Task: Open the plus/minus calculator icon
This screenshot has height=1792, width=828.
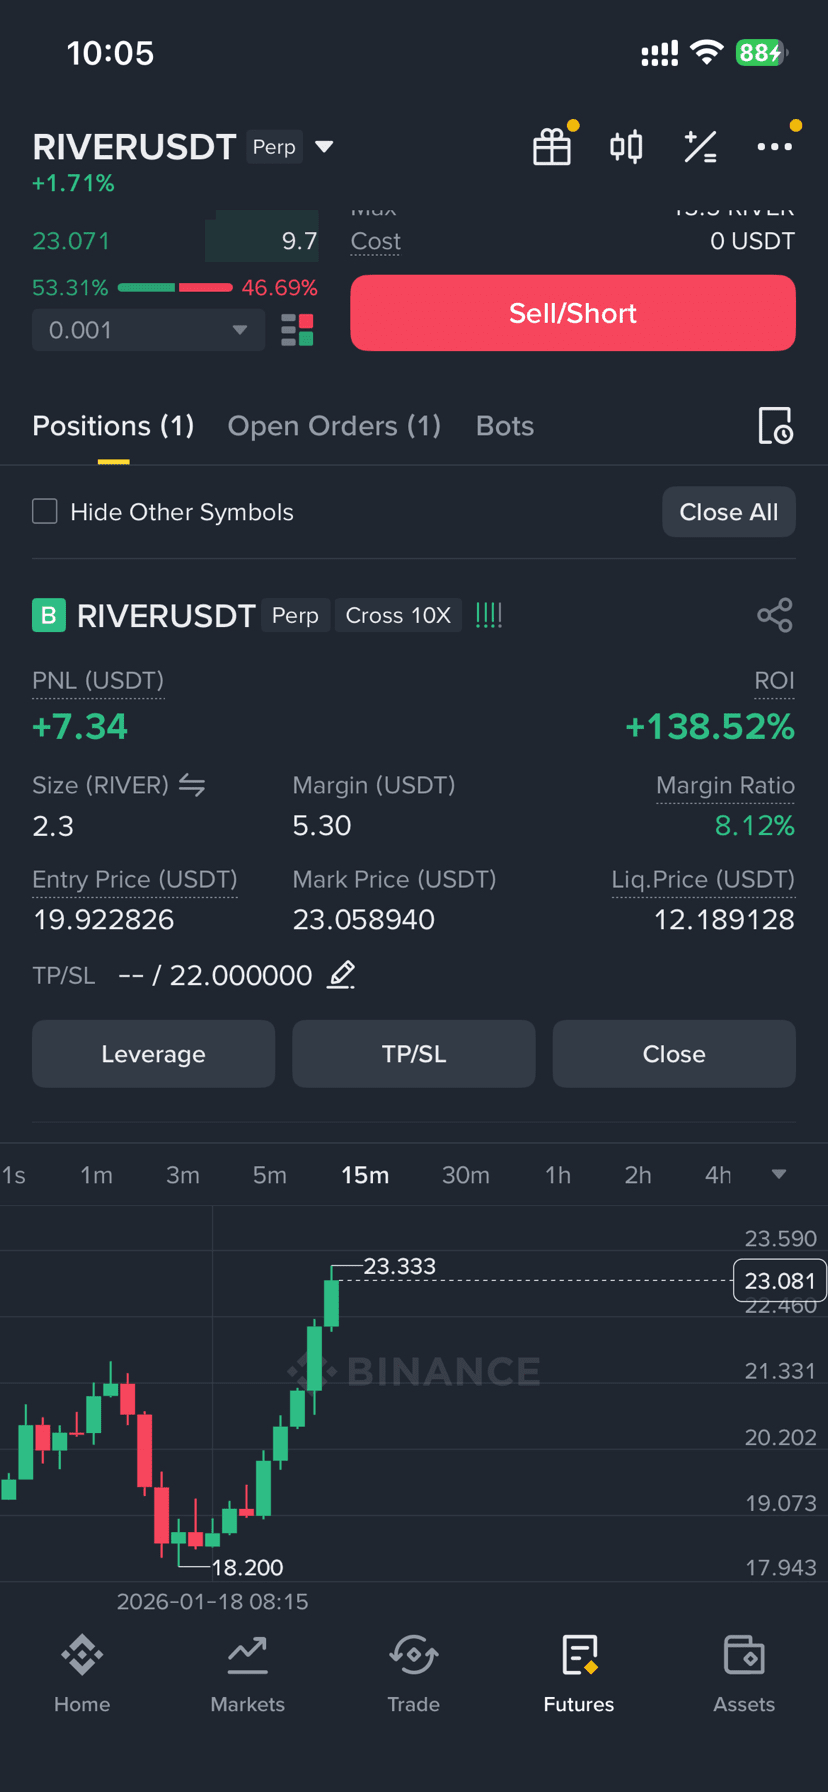Action: click(700, 147)
